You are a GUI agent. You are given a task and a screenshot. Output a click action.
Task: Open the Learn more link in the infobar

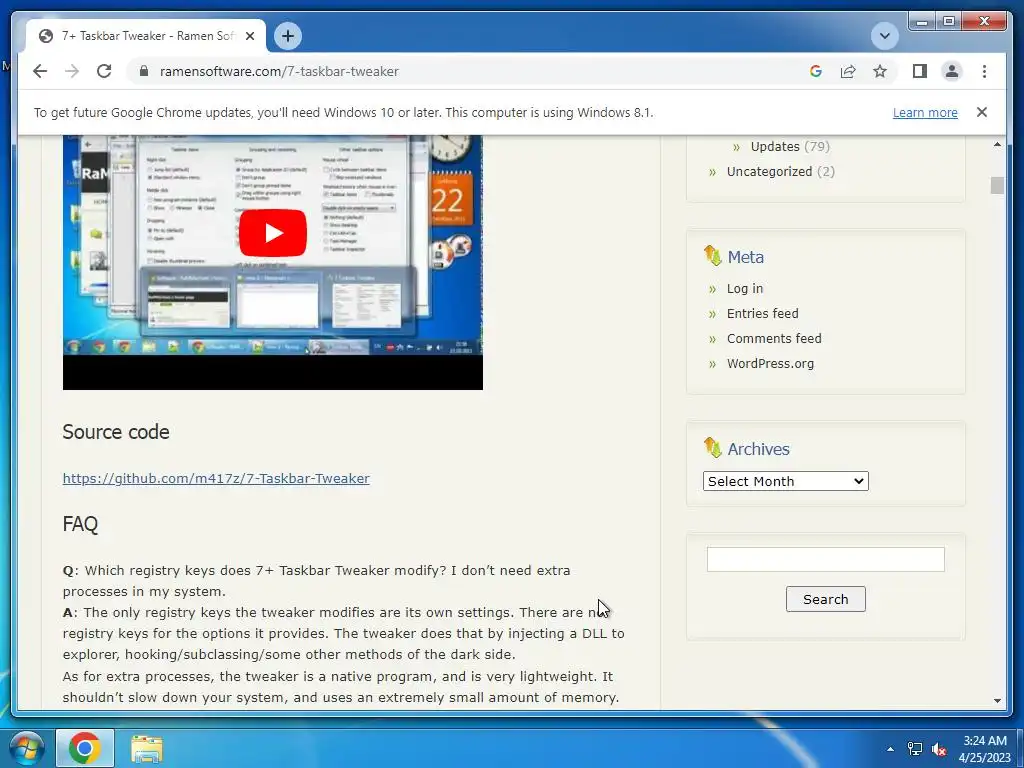[925, 112]
